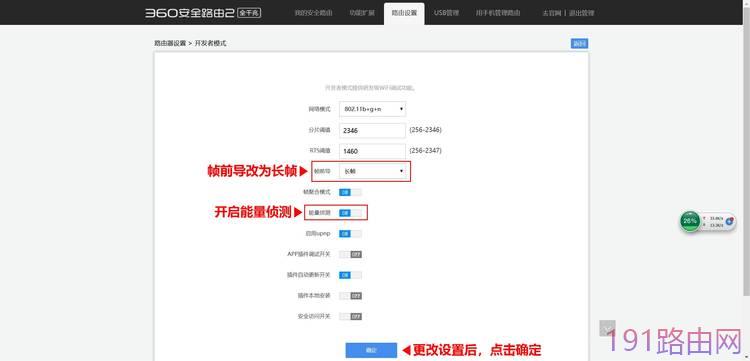Enable the APP插件调试开关 switch
This screenshot has height=361, width=750.
click(x=350, y=254)
